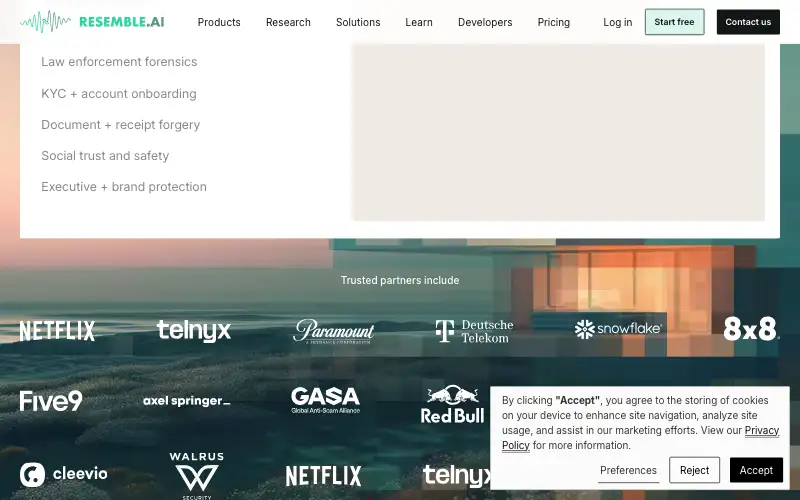800x500 pixels.
Task: Click the Snowflake logo
Action: point(618,329)
